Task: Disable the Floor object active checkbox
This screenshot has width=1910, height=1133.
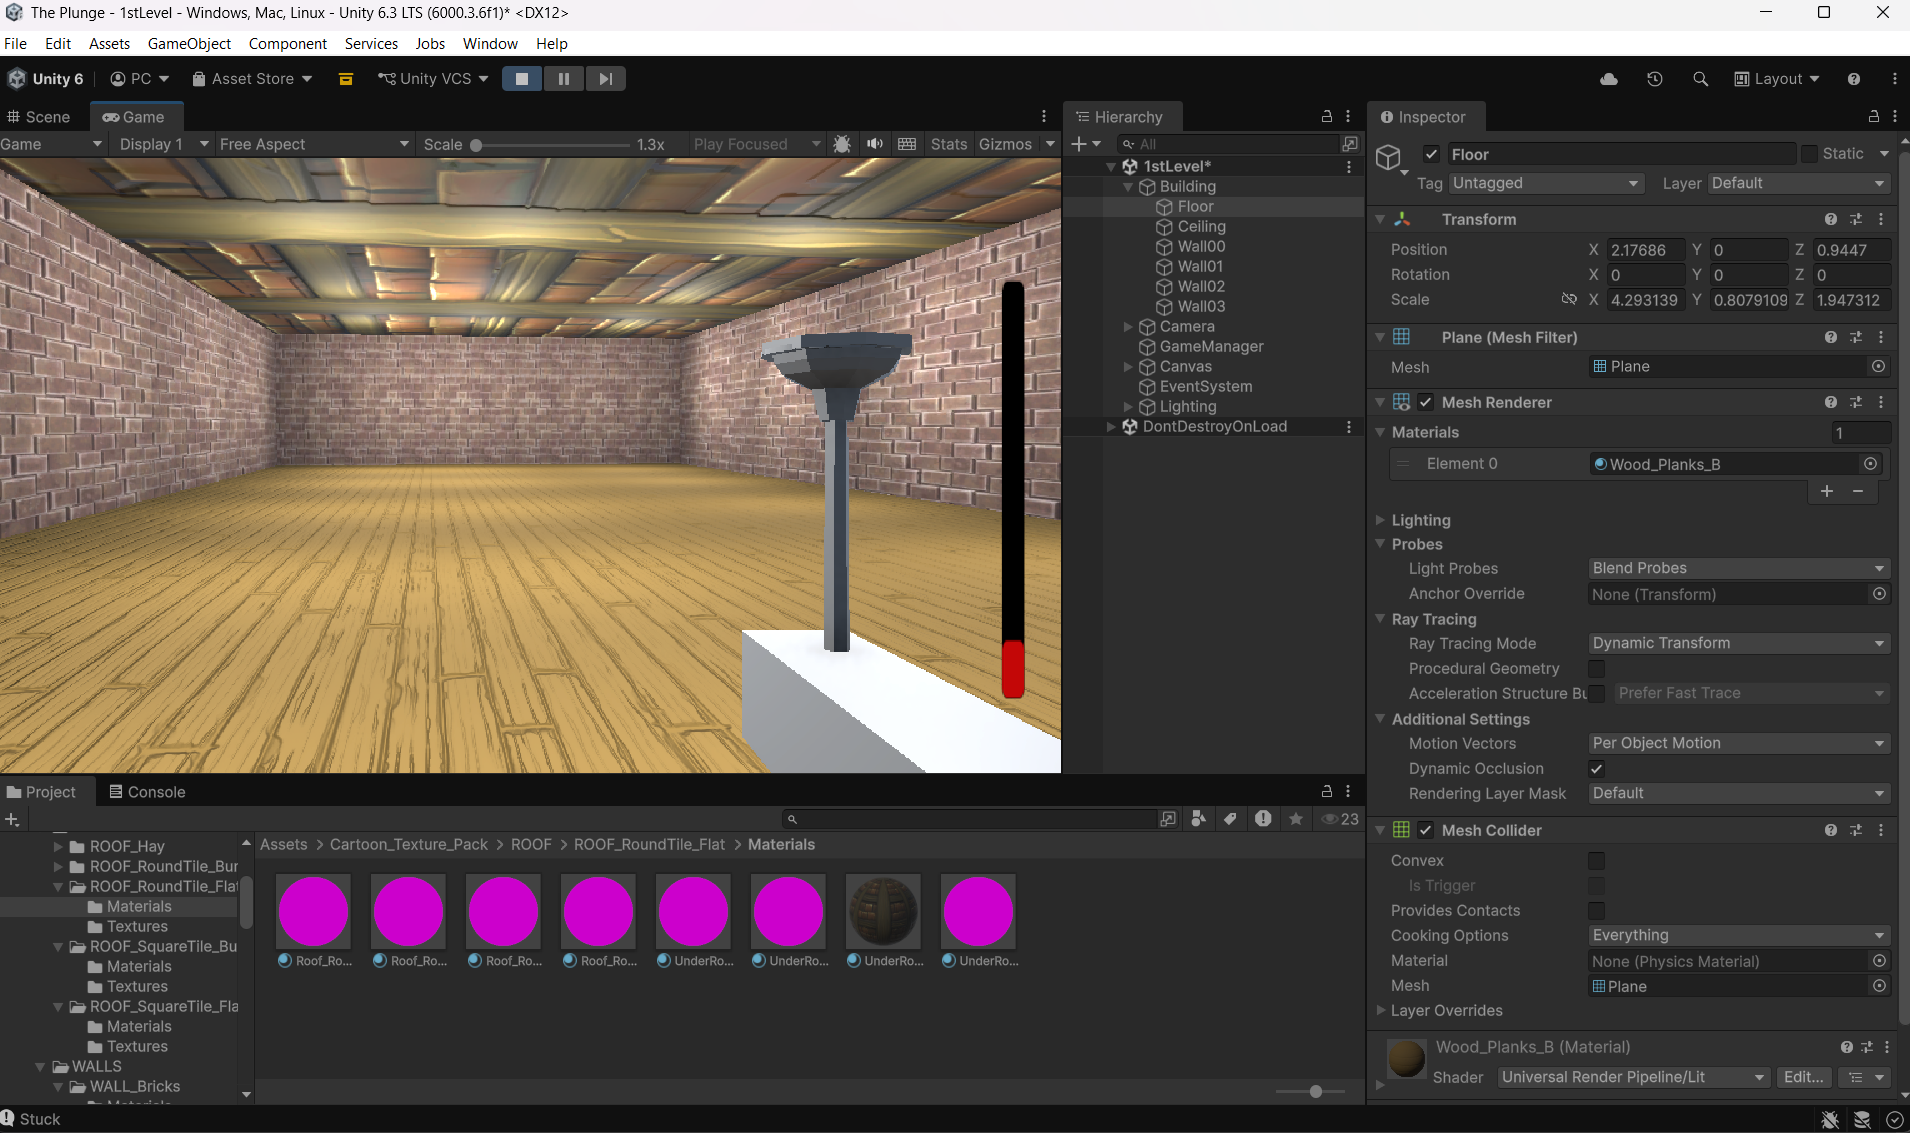Action: [1431, 154]
